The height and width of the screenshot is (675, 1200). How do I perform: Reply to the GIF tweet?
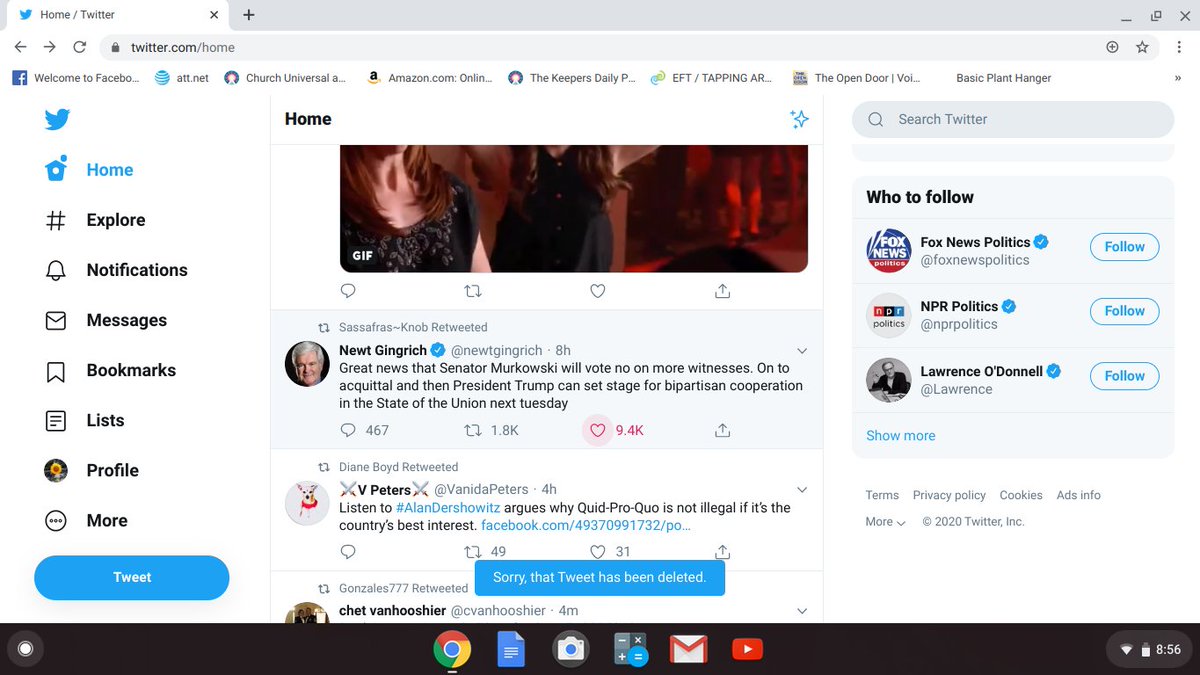tap(348, 291)
